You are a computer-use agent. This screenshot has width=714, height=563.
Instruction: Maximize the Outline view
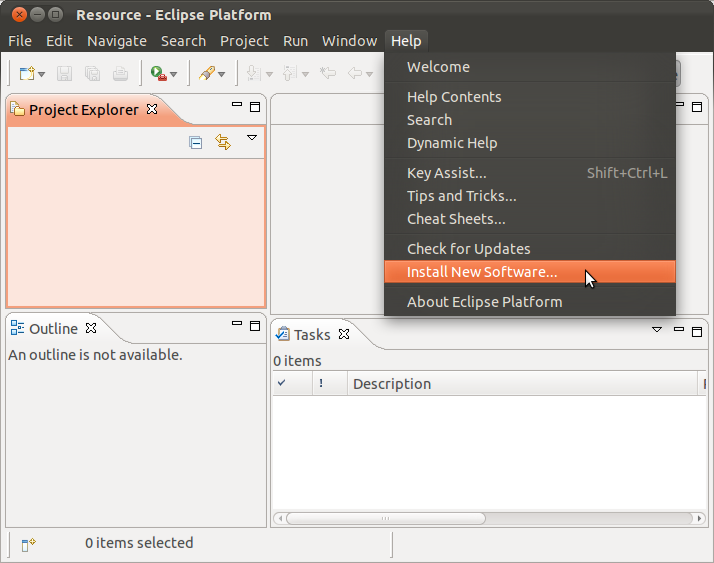[x=255, y=326]
